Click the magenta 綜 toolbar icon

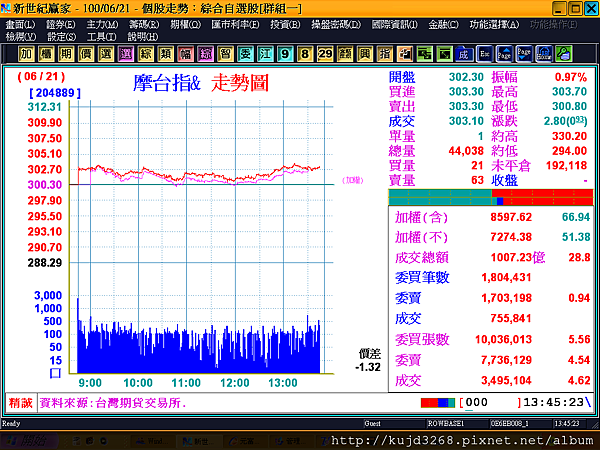coord(205,54)
